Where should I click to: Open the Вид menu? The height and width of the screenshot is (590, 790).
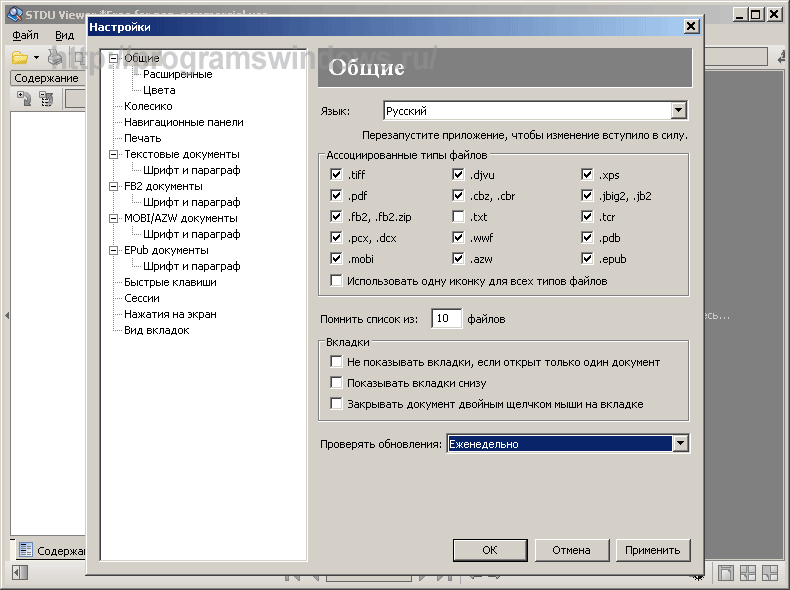[x=64, y=35]
